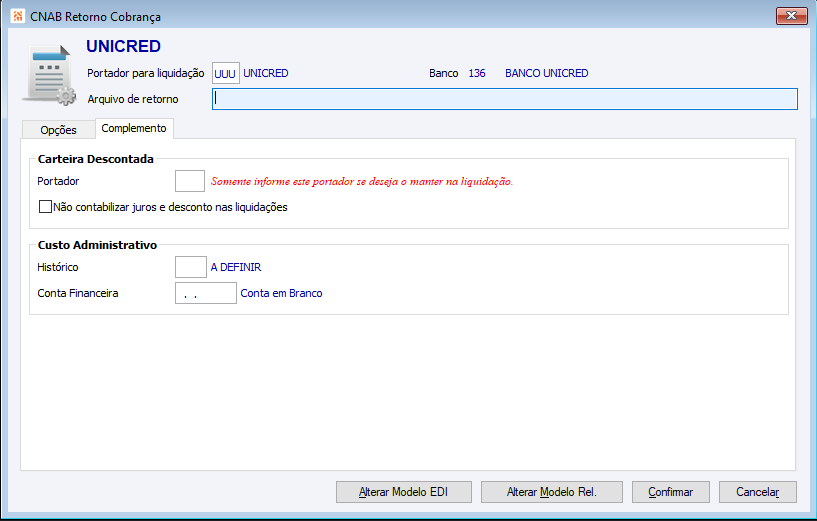Cancel the dialog with Cancelar button
The width and height of the screenshot is (817, 521).
758,492
